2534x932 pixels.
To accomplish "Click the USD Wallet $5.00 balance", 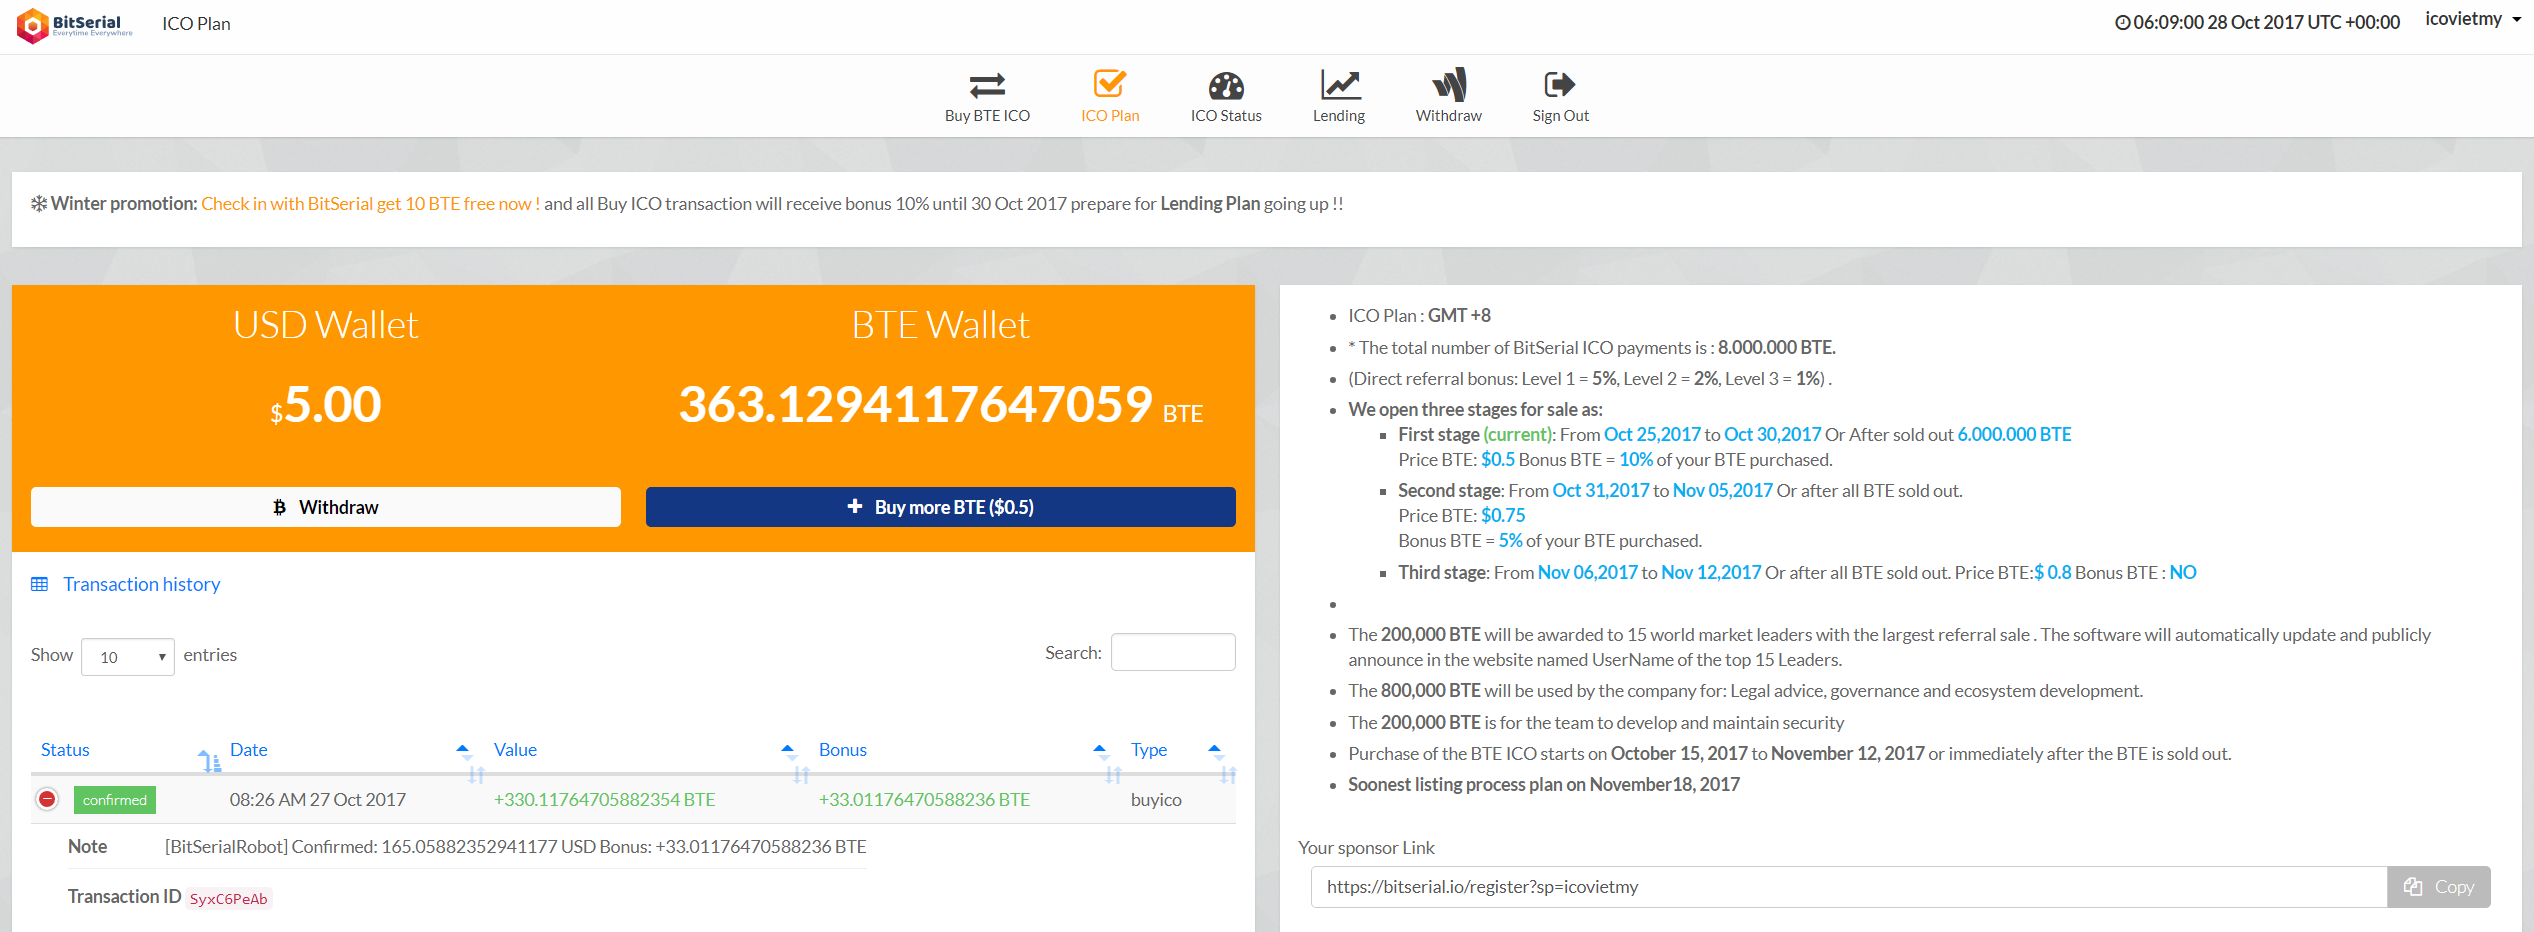I will coord(326,405).
